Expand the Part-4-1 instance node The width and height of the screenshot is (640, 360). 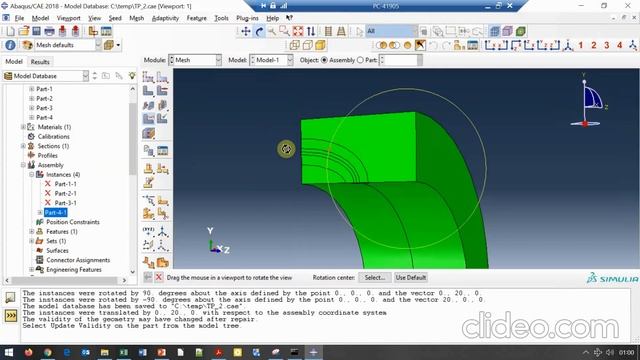[40, 212]
